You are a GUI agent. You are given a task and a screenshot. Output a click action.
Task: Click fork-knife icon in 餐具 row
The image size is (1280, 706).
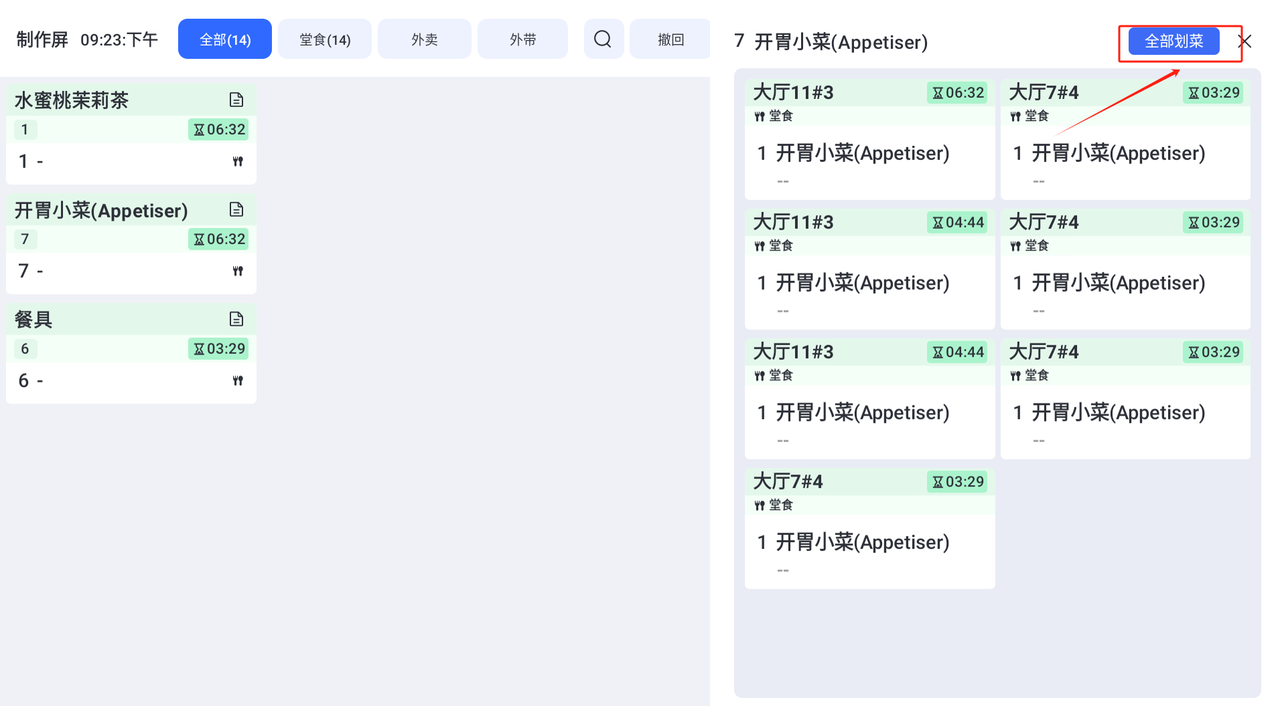238,380
